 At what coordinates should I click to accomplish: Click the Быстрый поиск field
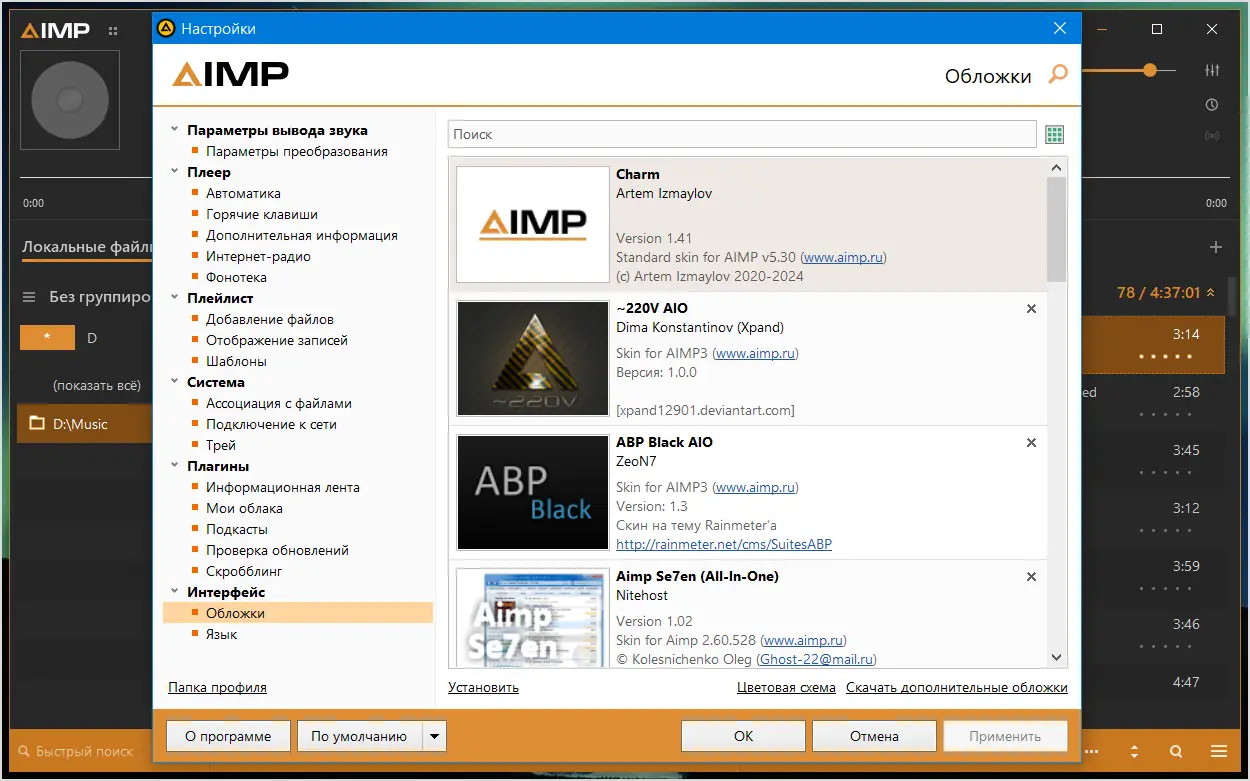85,751
